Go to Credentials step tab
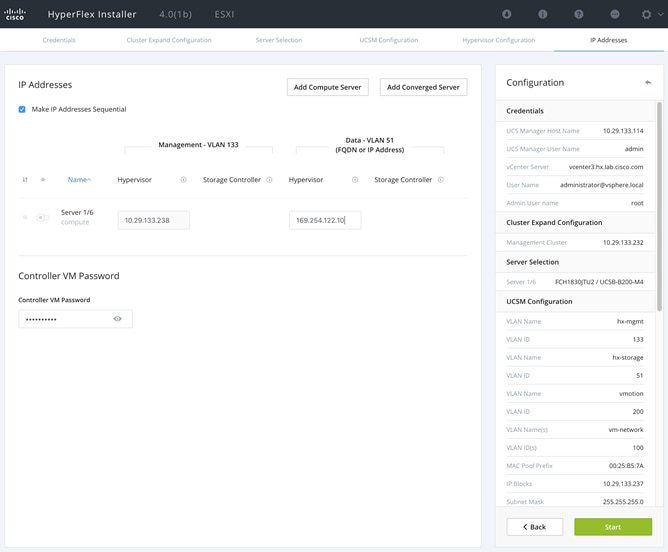 (x=59, y=40)
